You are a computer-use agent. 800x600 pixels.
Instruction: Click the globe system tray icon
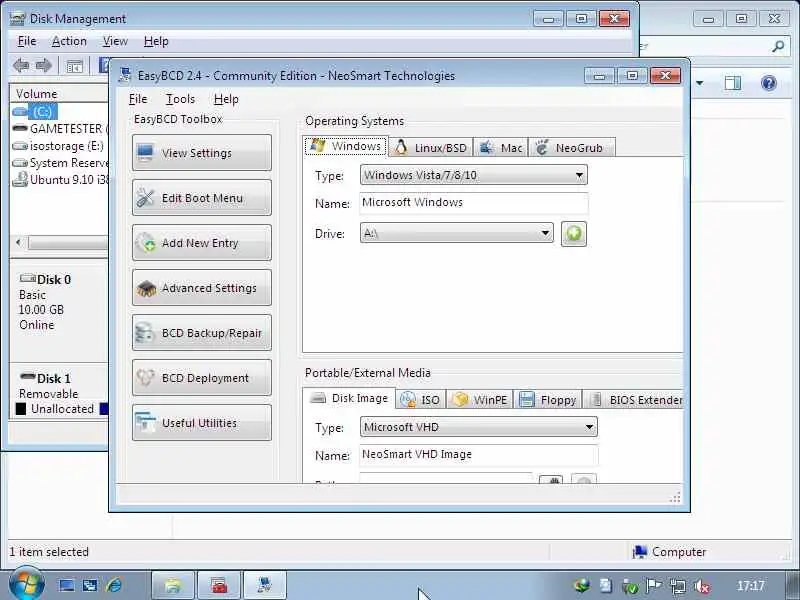click(x=582, y=585)
